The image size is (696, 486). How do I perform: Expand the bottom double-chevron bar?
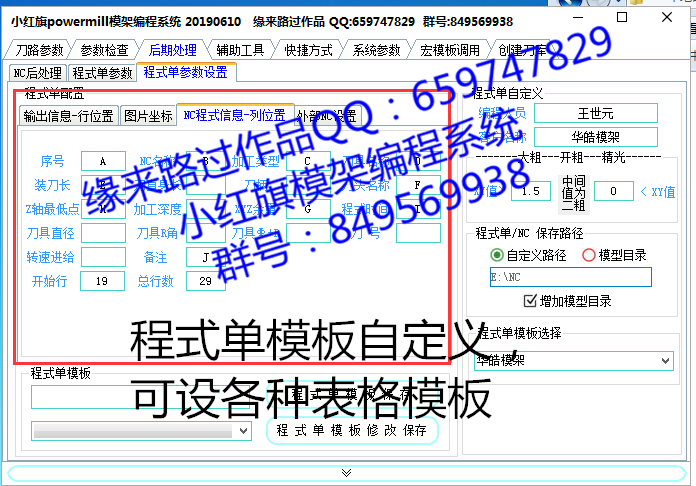coord(347,473)
